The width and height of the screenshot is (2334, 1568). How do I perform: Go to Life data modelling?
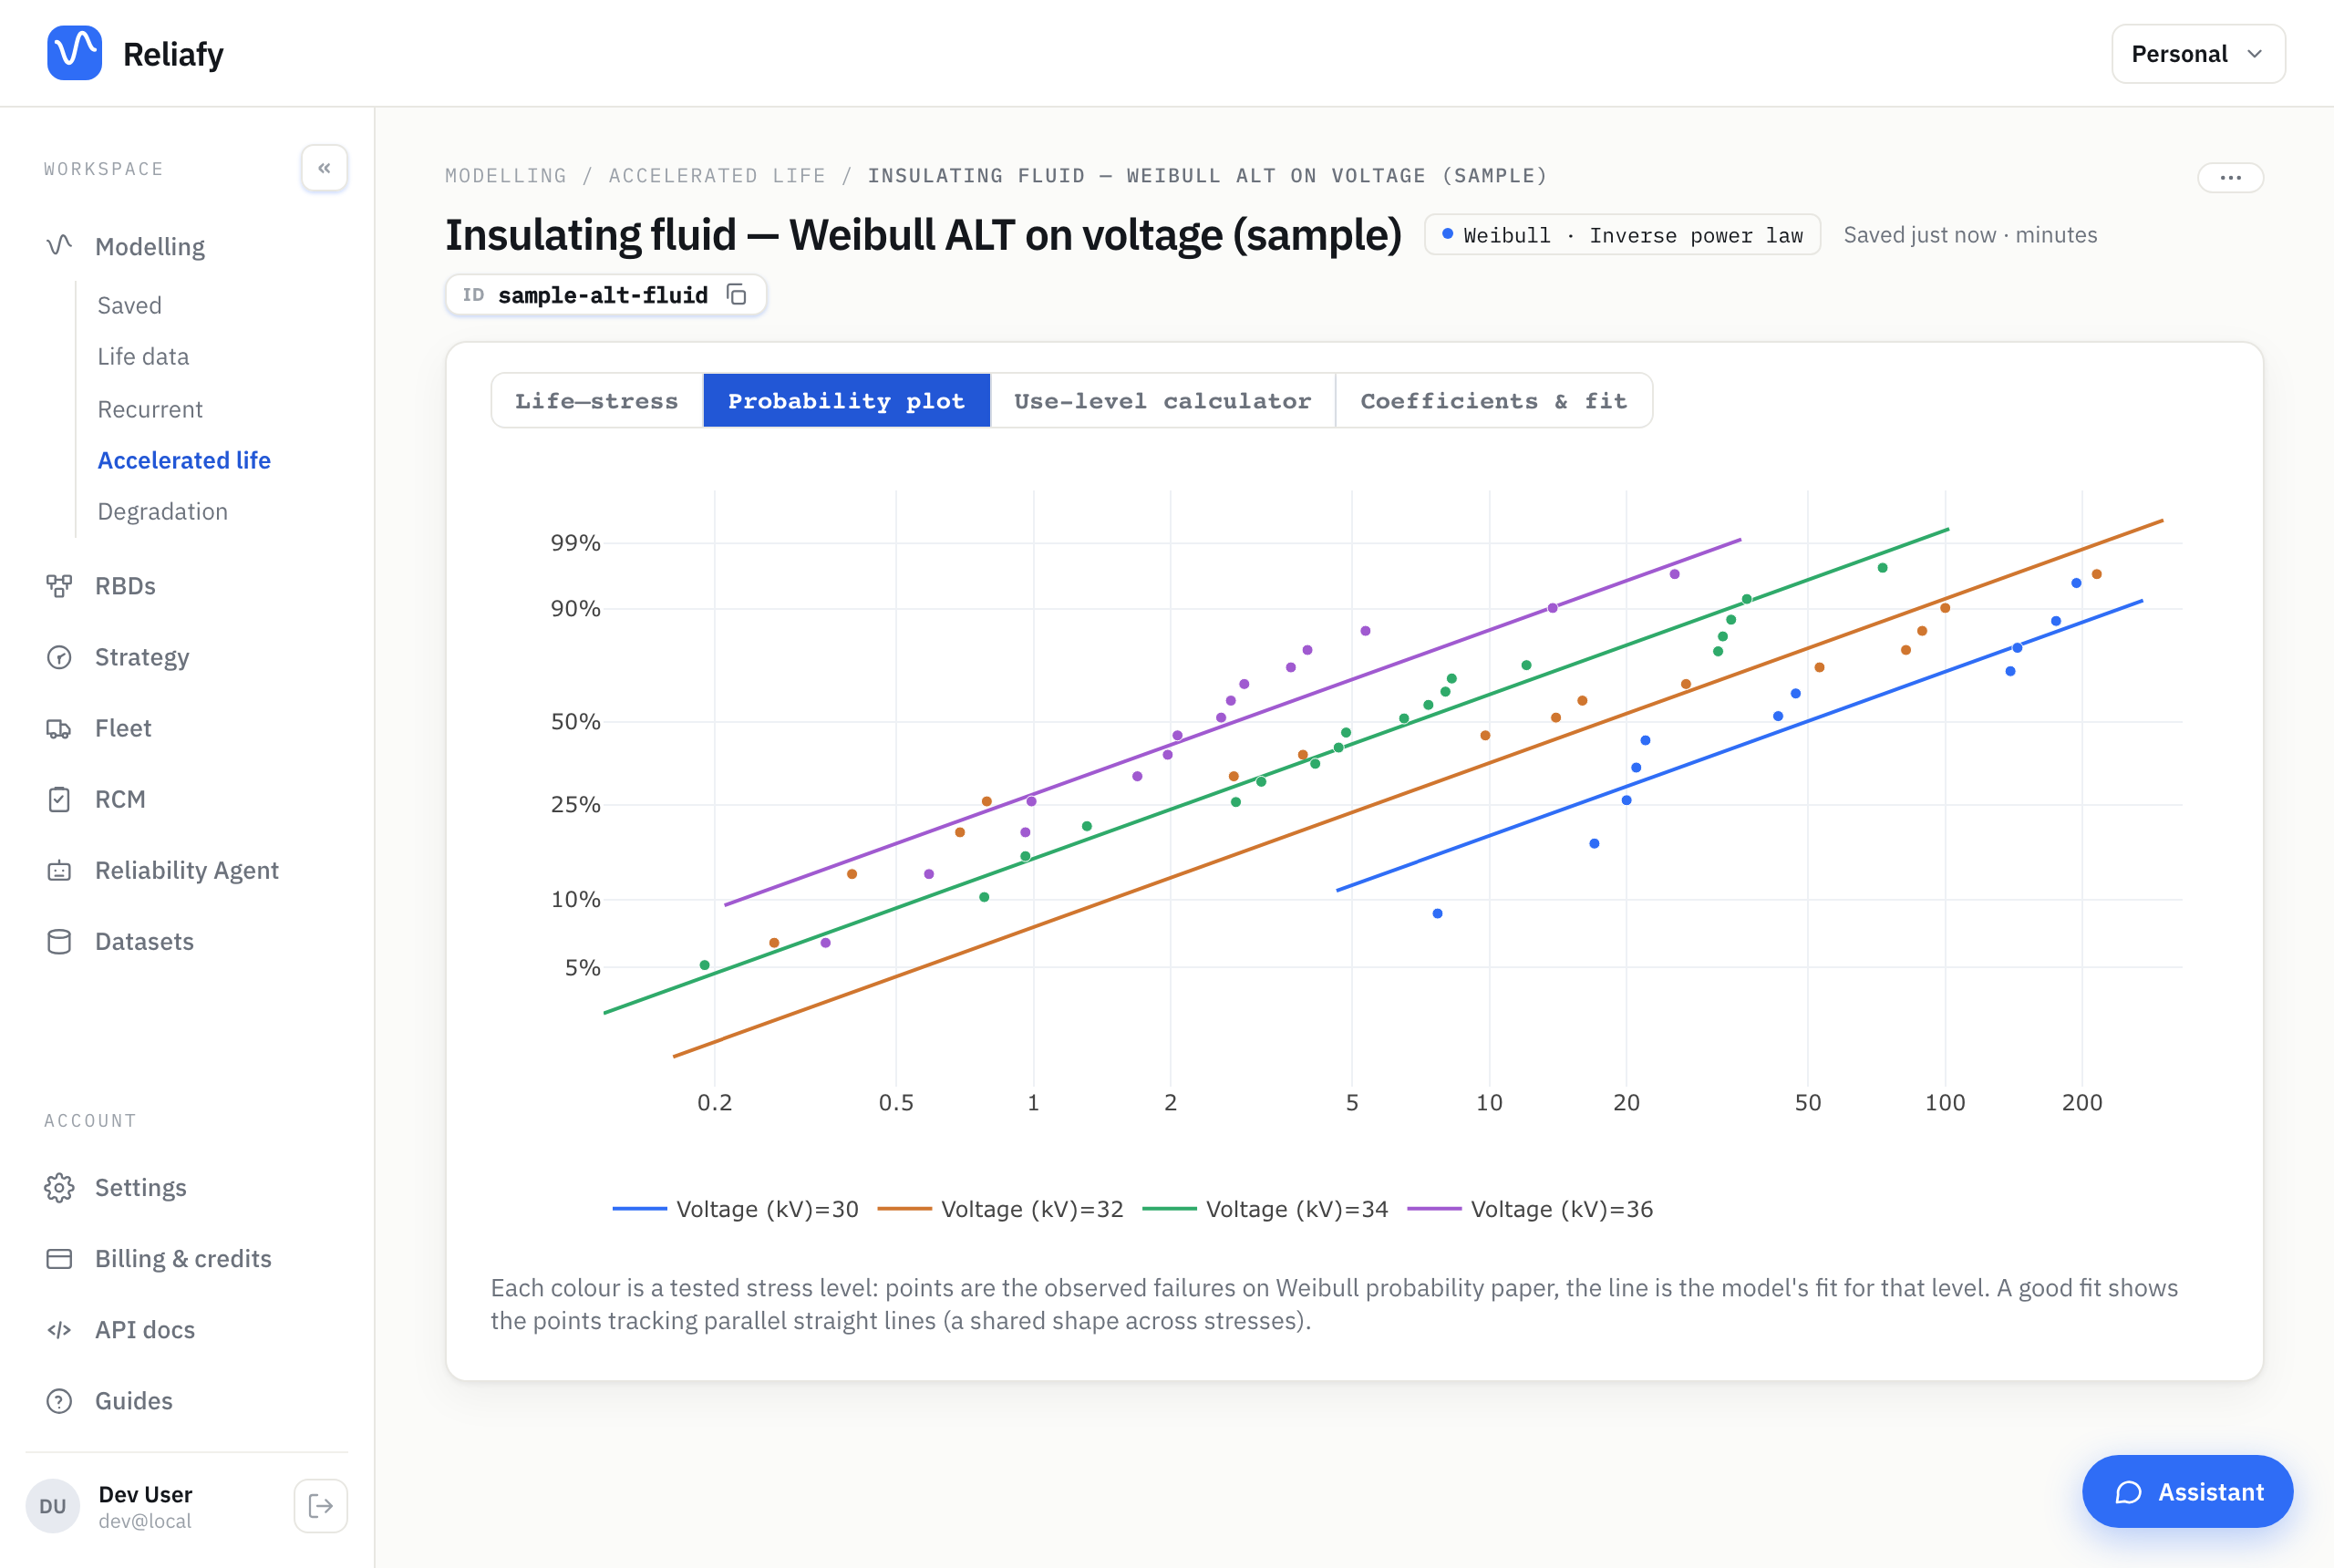143,356
